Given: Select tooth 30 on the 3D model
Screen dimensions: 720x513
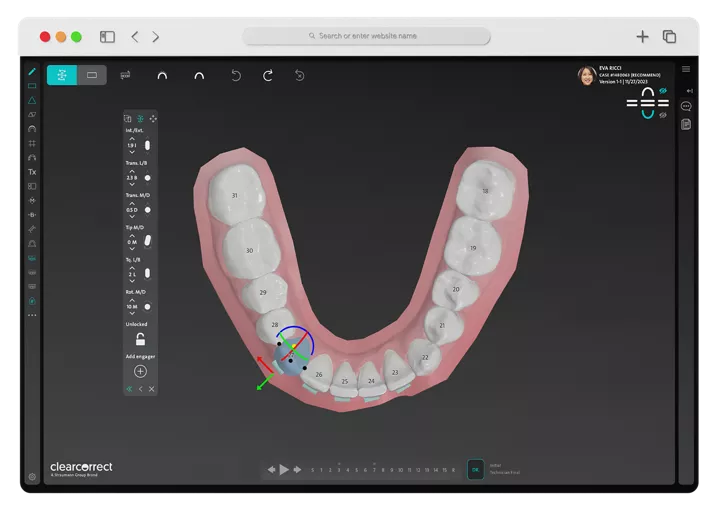Looking at the screenshot, I should (249, 249).
